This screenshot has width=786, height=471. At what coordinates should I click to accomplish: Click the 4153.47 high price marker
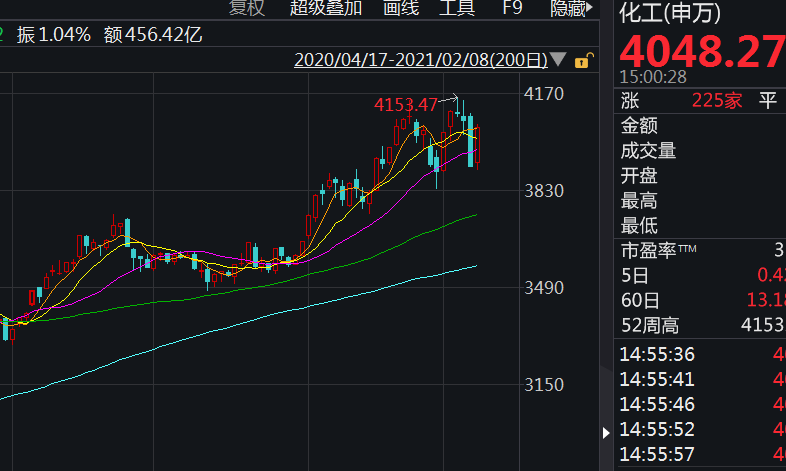[406, 104]
